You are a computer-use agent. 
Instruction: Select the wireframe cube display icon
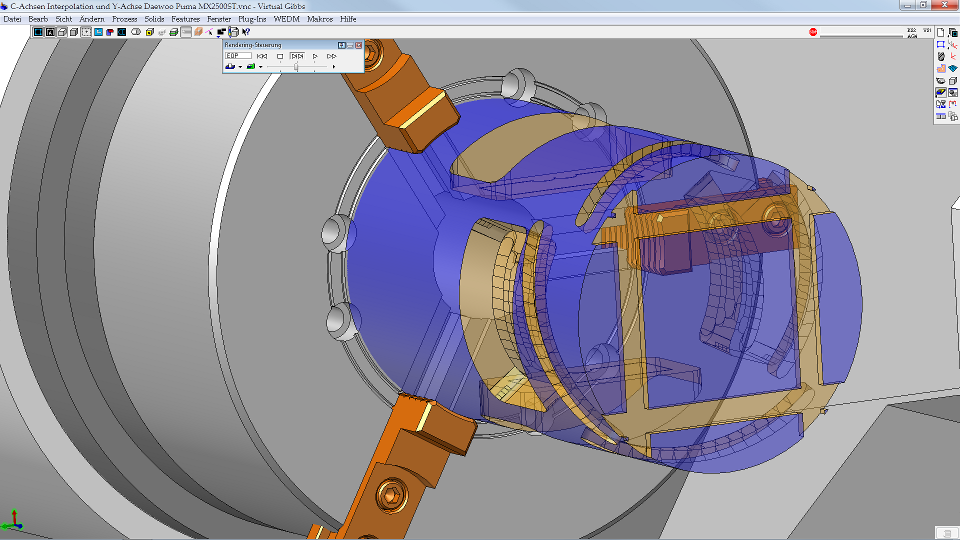click(x=62, y=32)
